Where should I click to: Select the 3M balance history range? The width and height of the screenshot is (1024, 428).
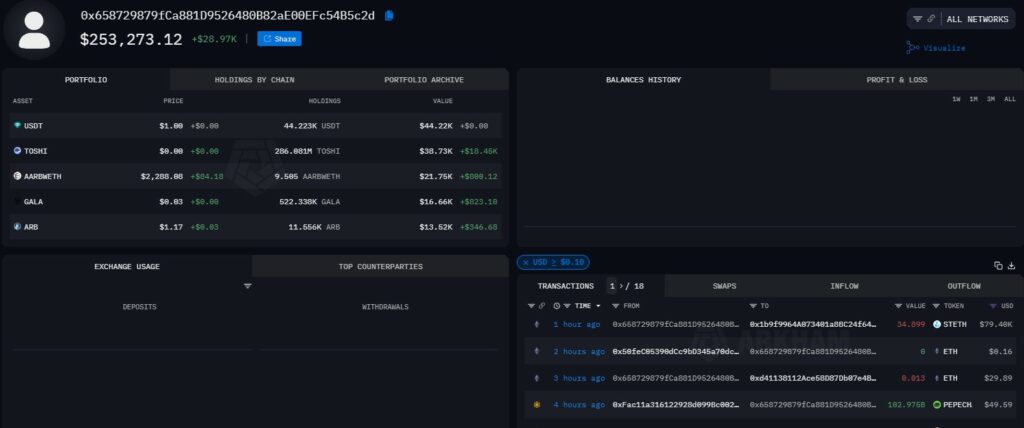991,99
